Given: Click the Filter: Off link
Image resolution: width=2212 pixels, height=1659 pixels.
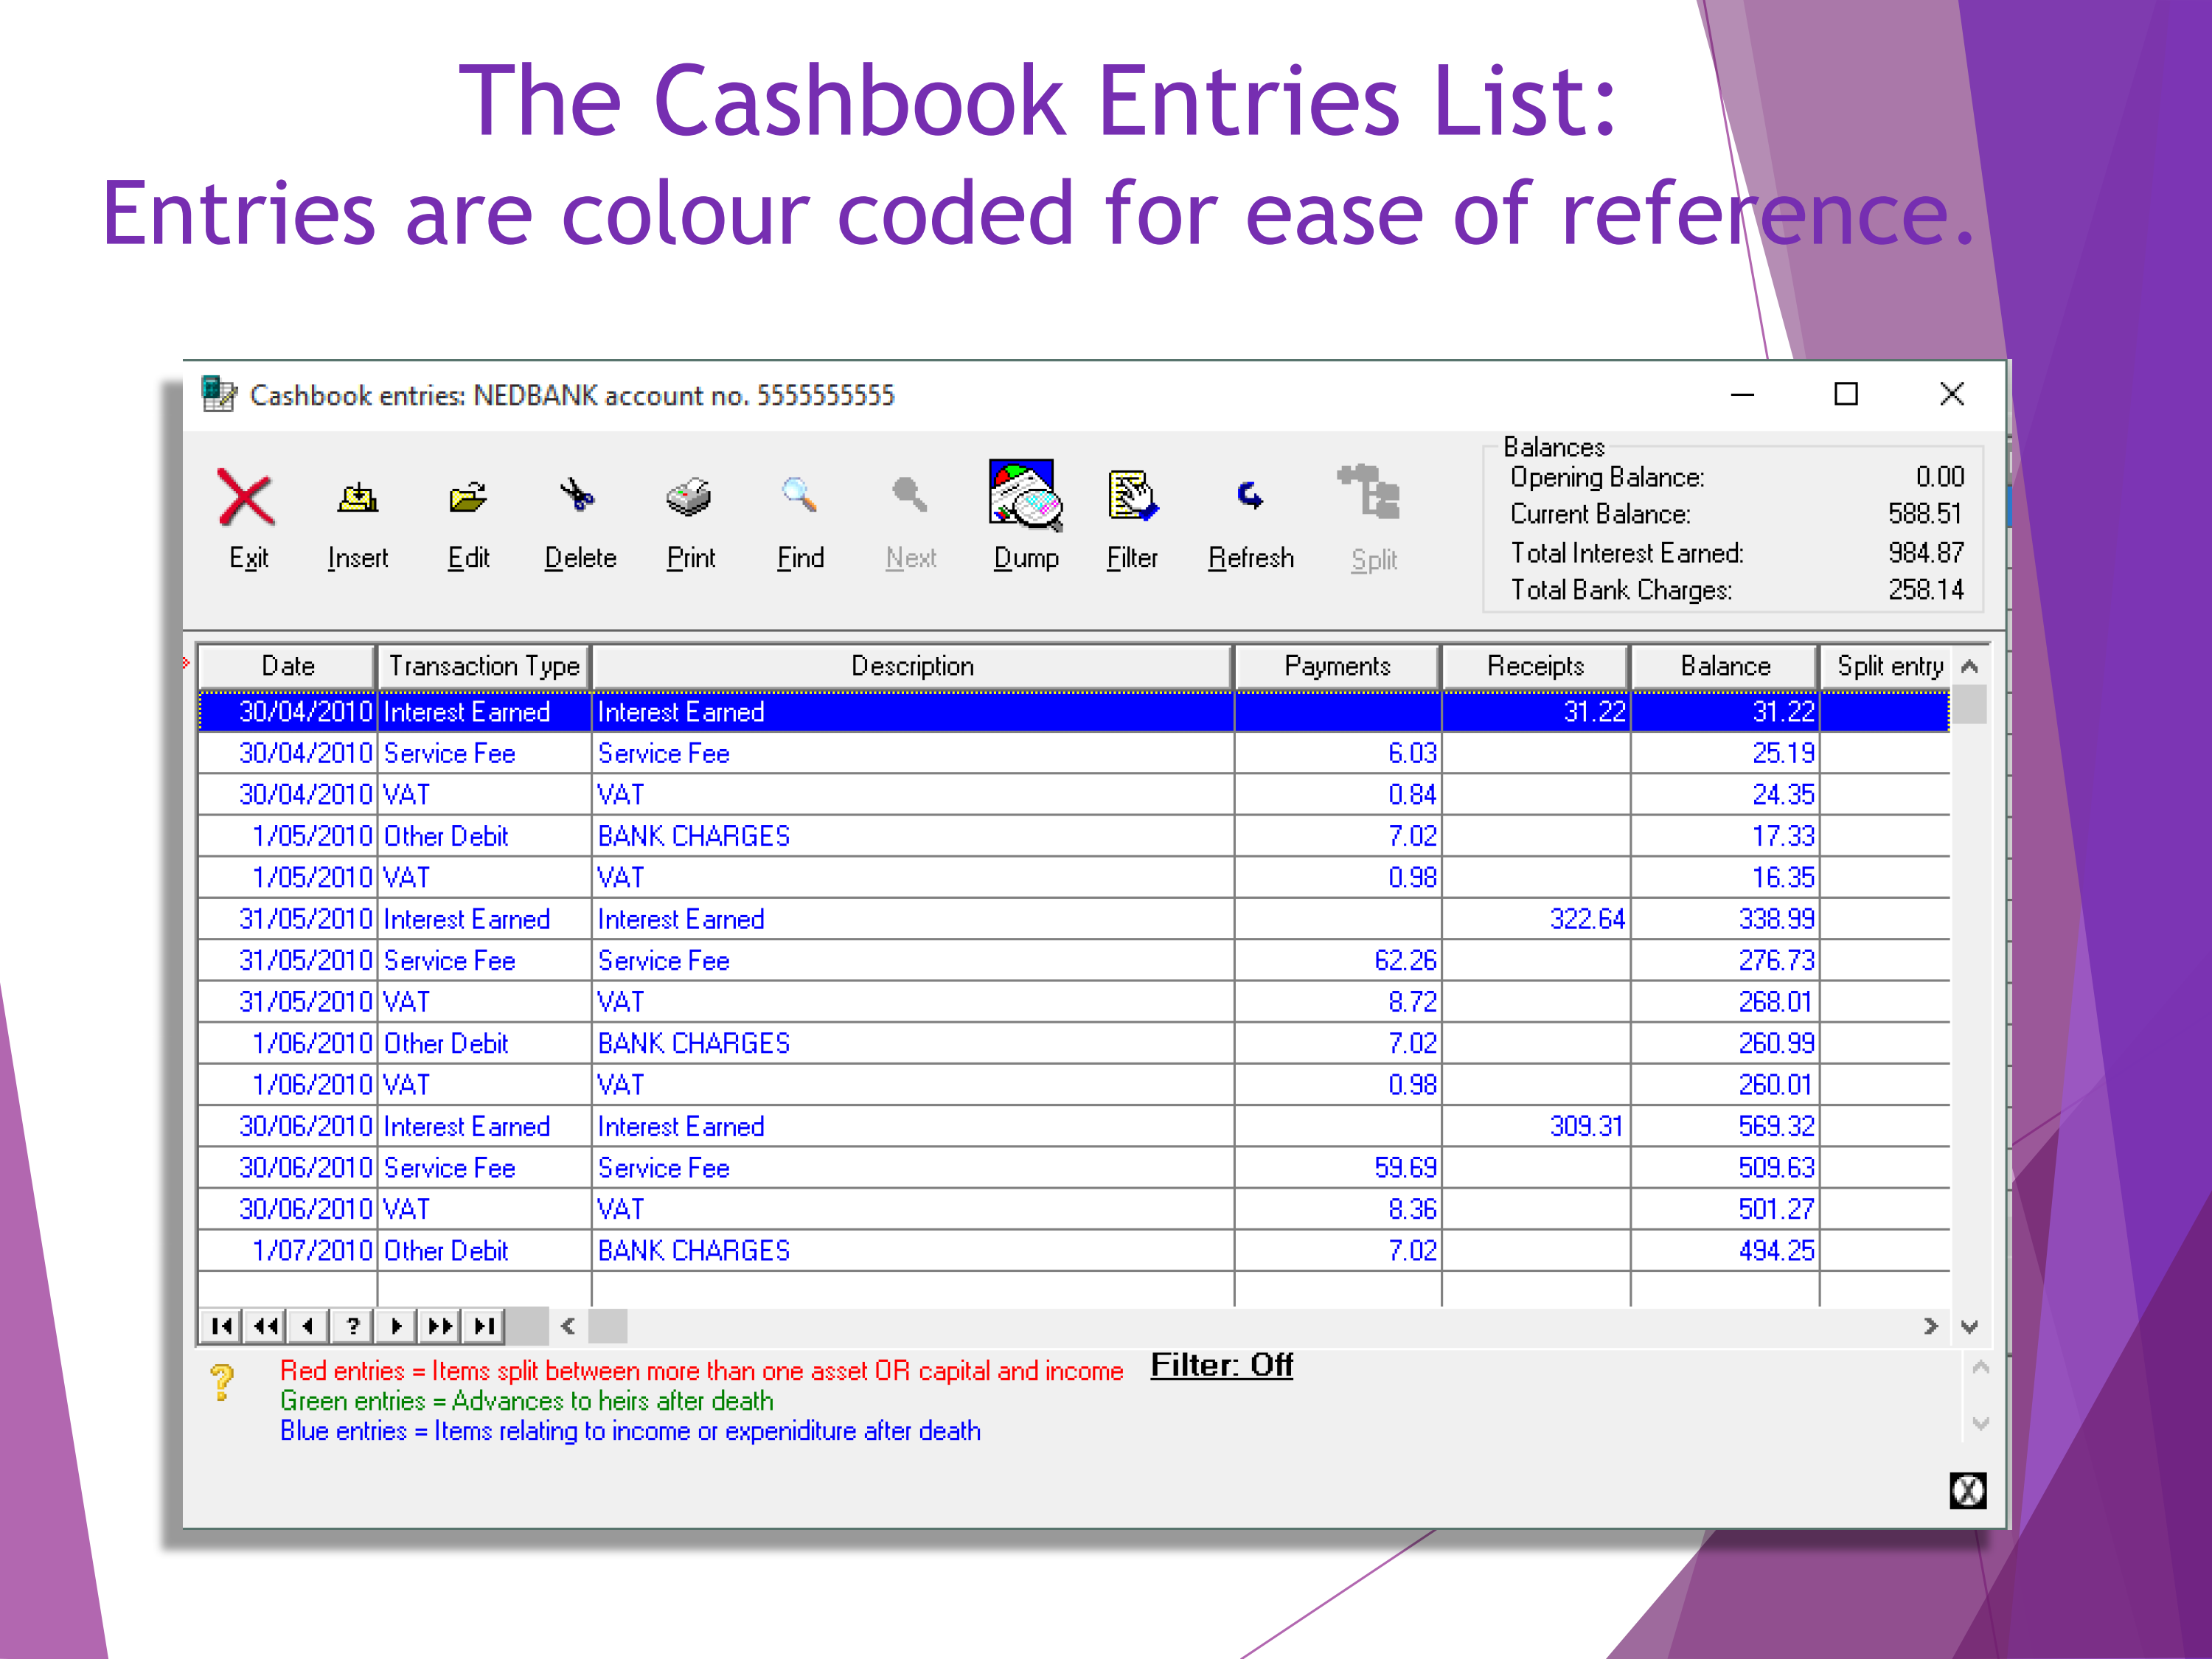Looking at the screenshot, I should click(1221, 1365).
